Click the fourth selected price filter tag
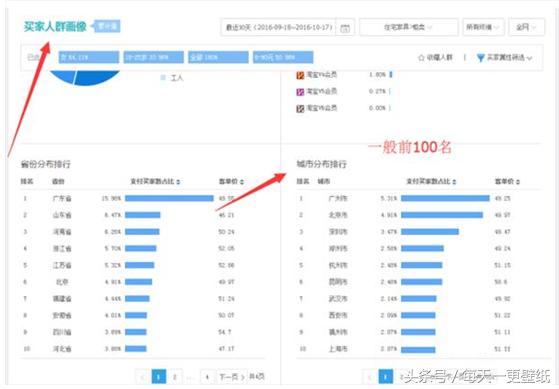This screenshot has width=559, height=389. pos(283,57)
